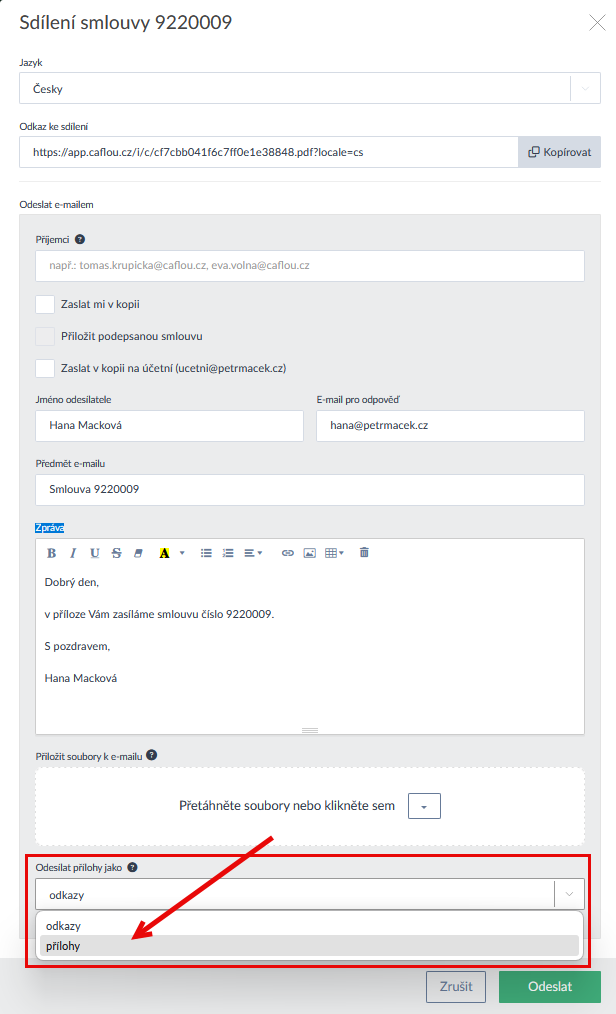Check 'Přiložit podepsanou smlouvu' option
616x1014 pixels.
point(45,336)
